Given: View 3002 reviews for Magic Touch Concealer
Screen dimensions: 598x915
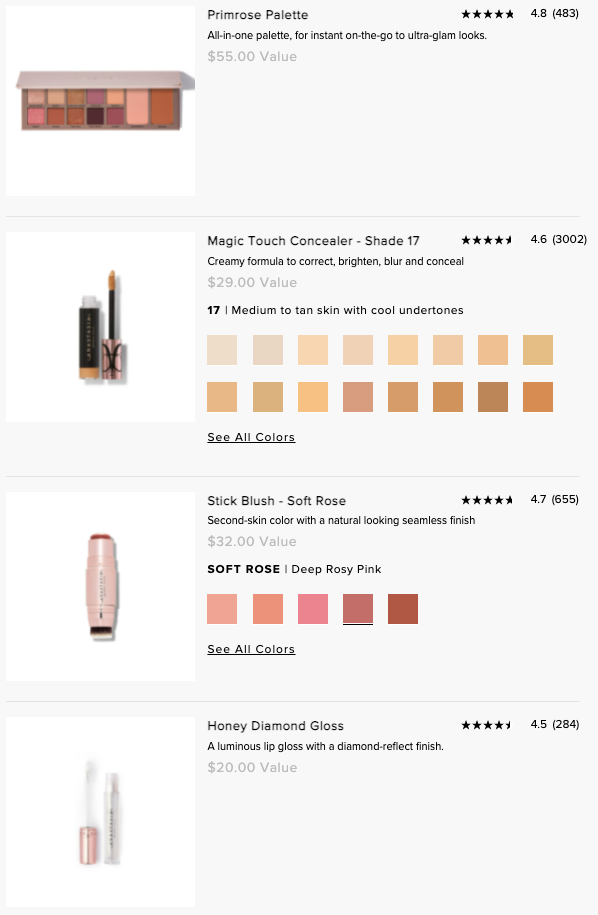Looking at the screenshot, I should point(571,240).
